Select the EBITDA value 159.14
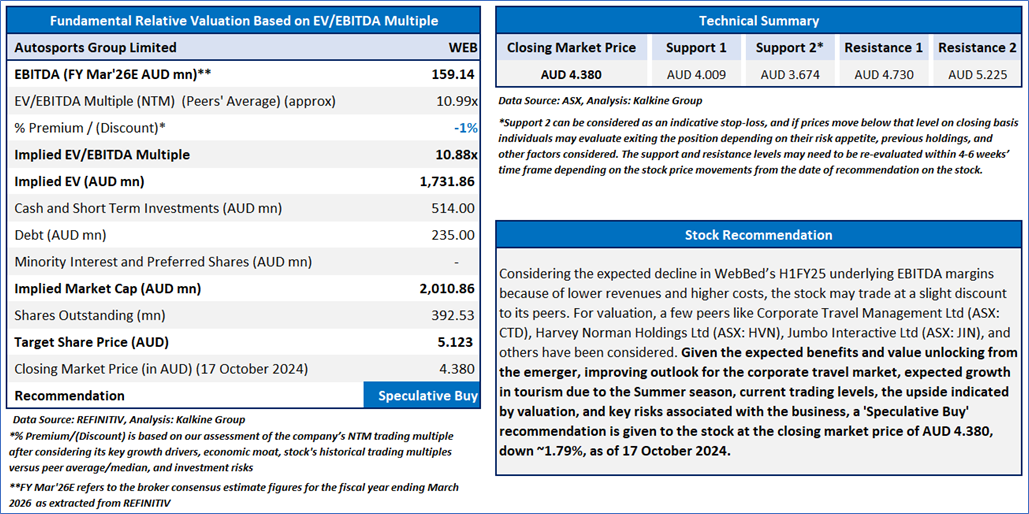1029x514 pixels. pos(452,75)
